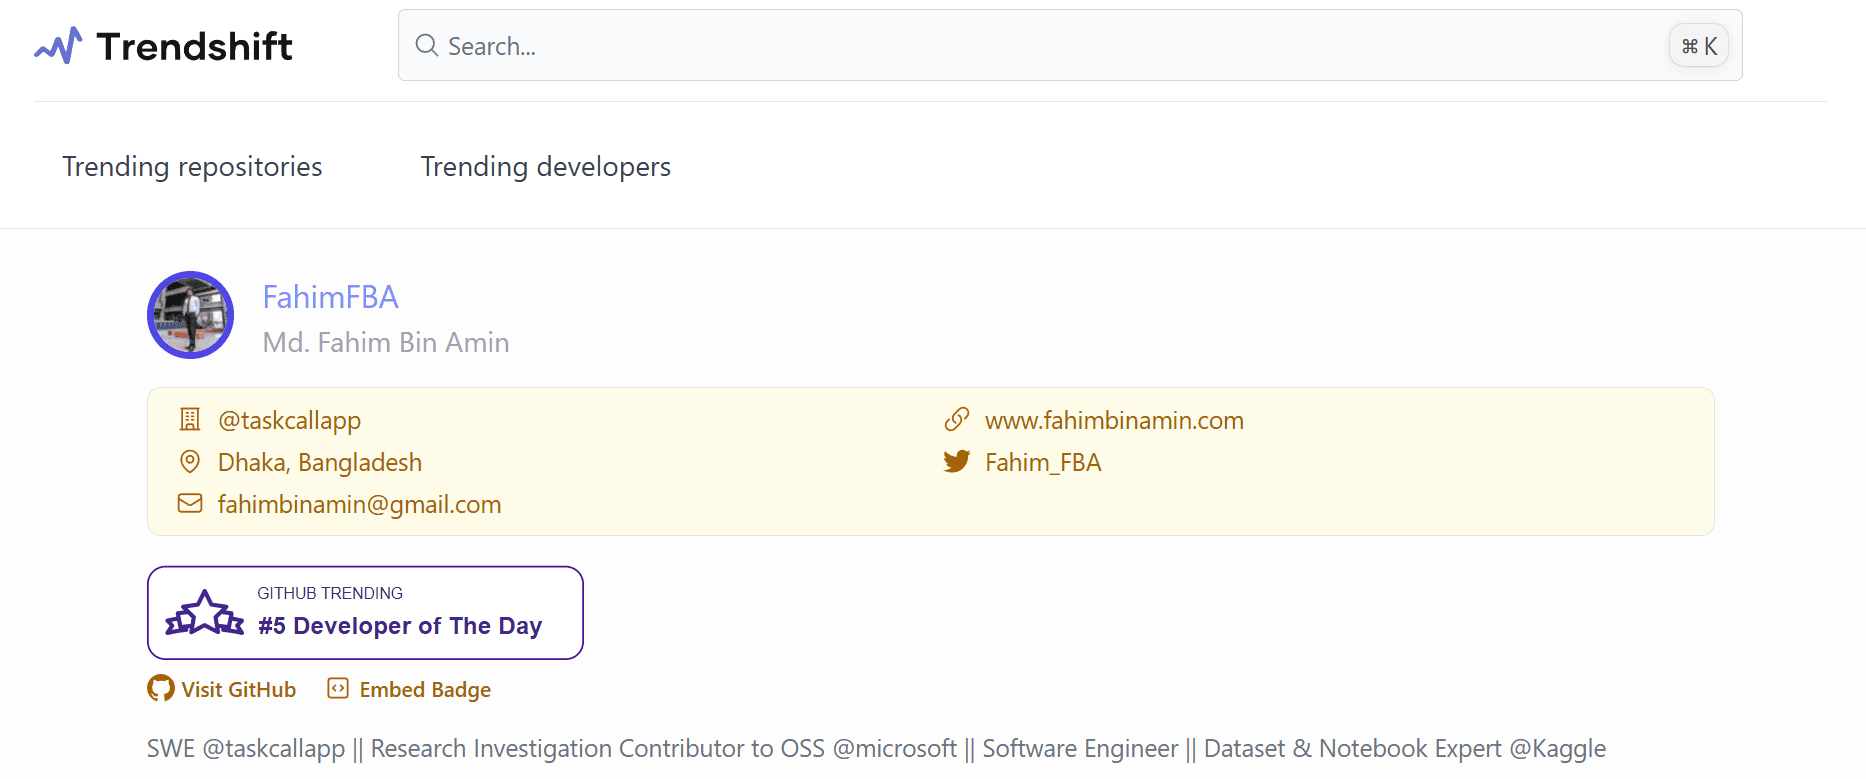The height and width of the screenshot is (779, 1866).
Task: Click the #5 Developer of The Day badge
Action: 365,613
